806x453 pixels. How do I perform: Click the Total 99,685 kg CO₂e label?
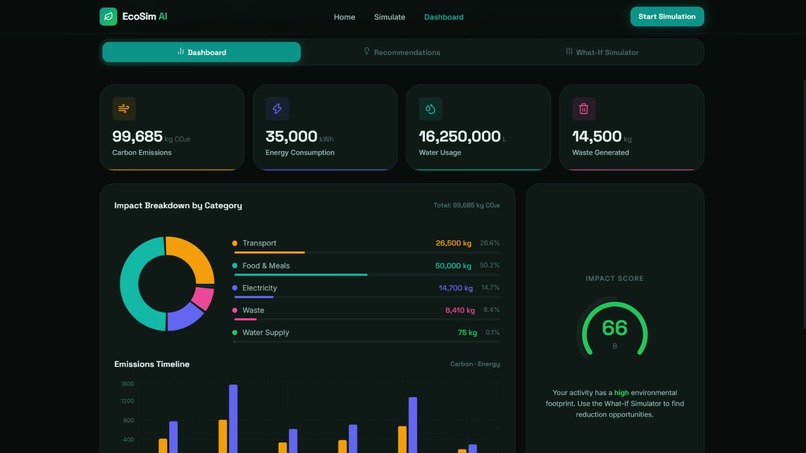pos(467,205)
